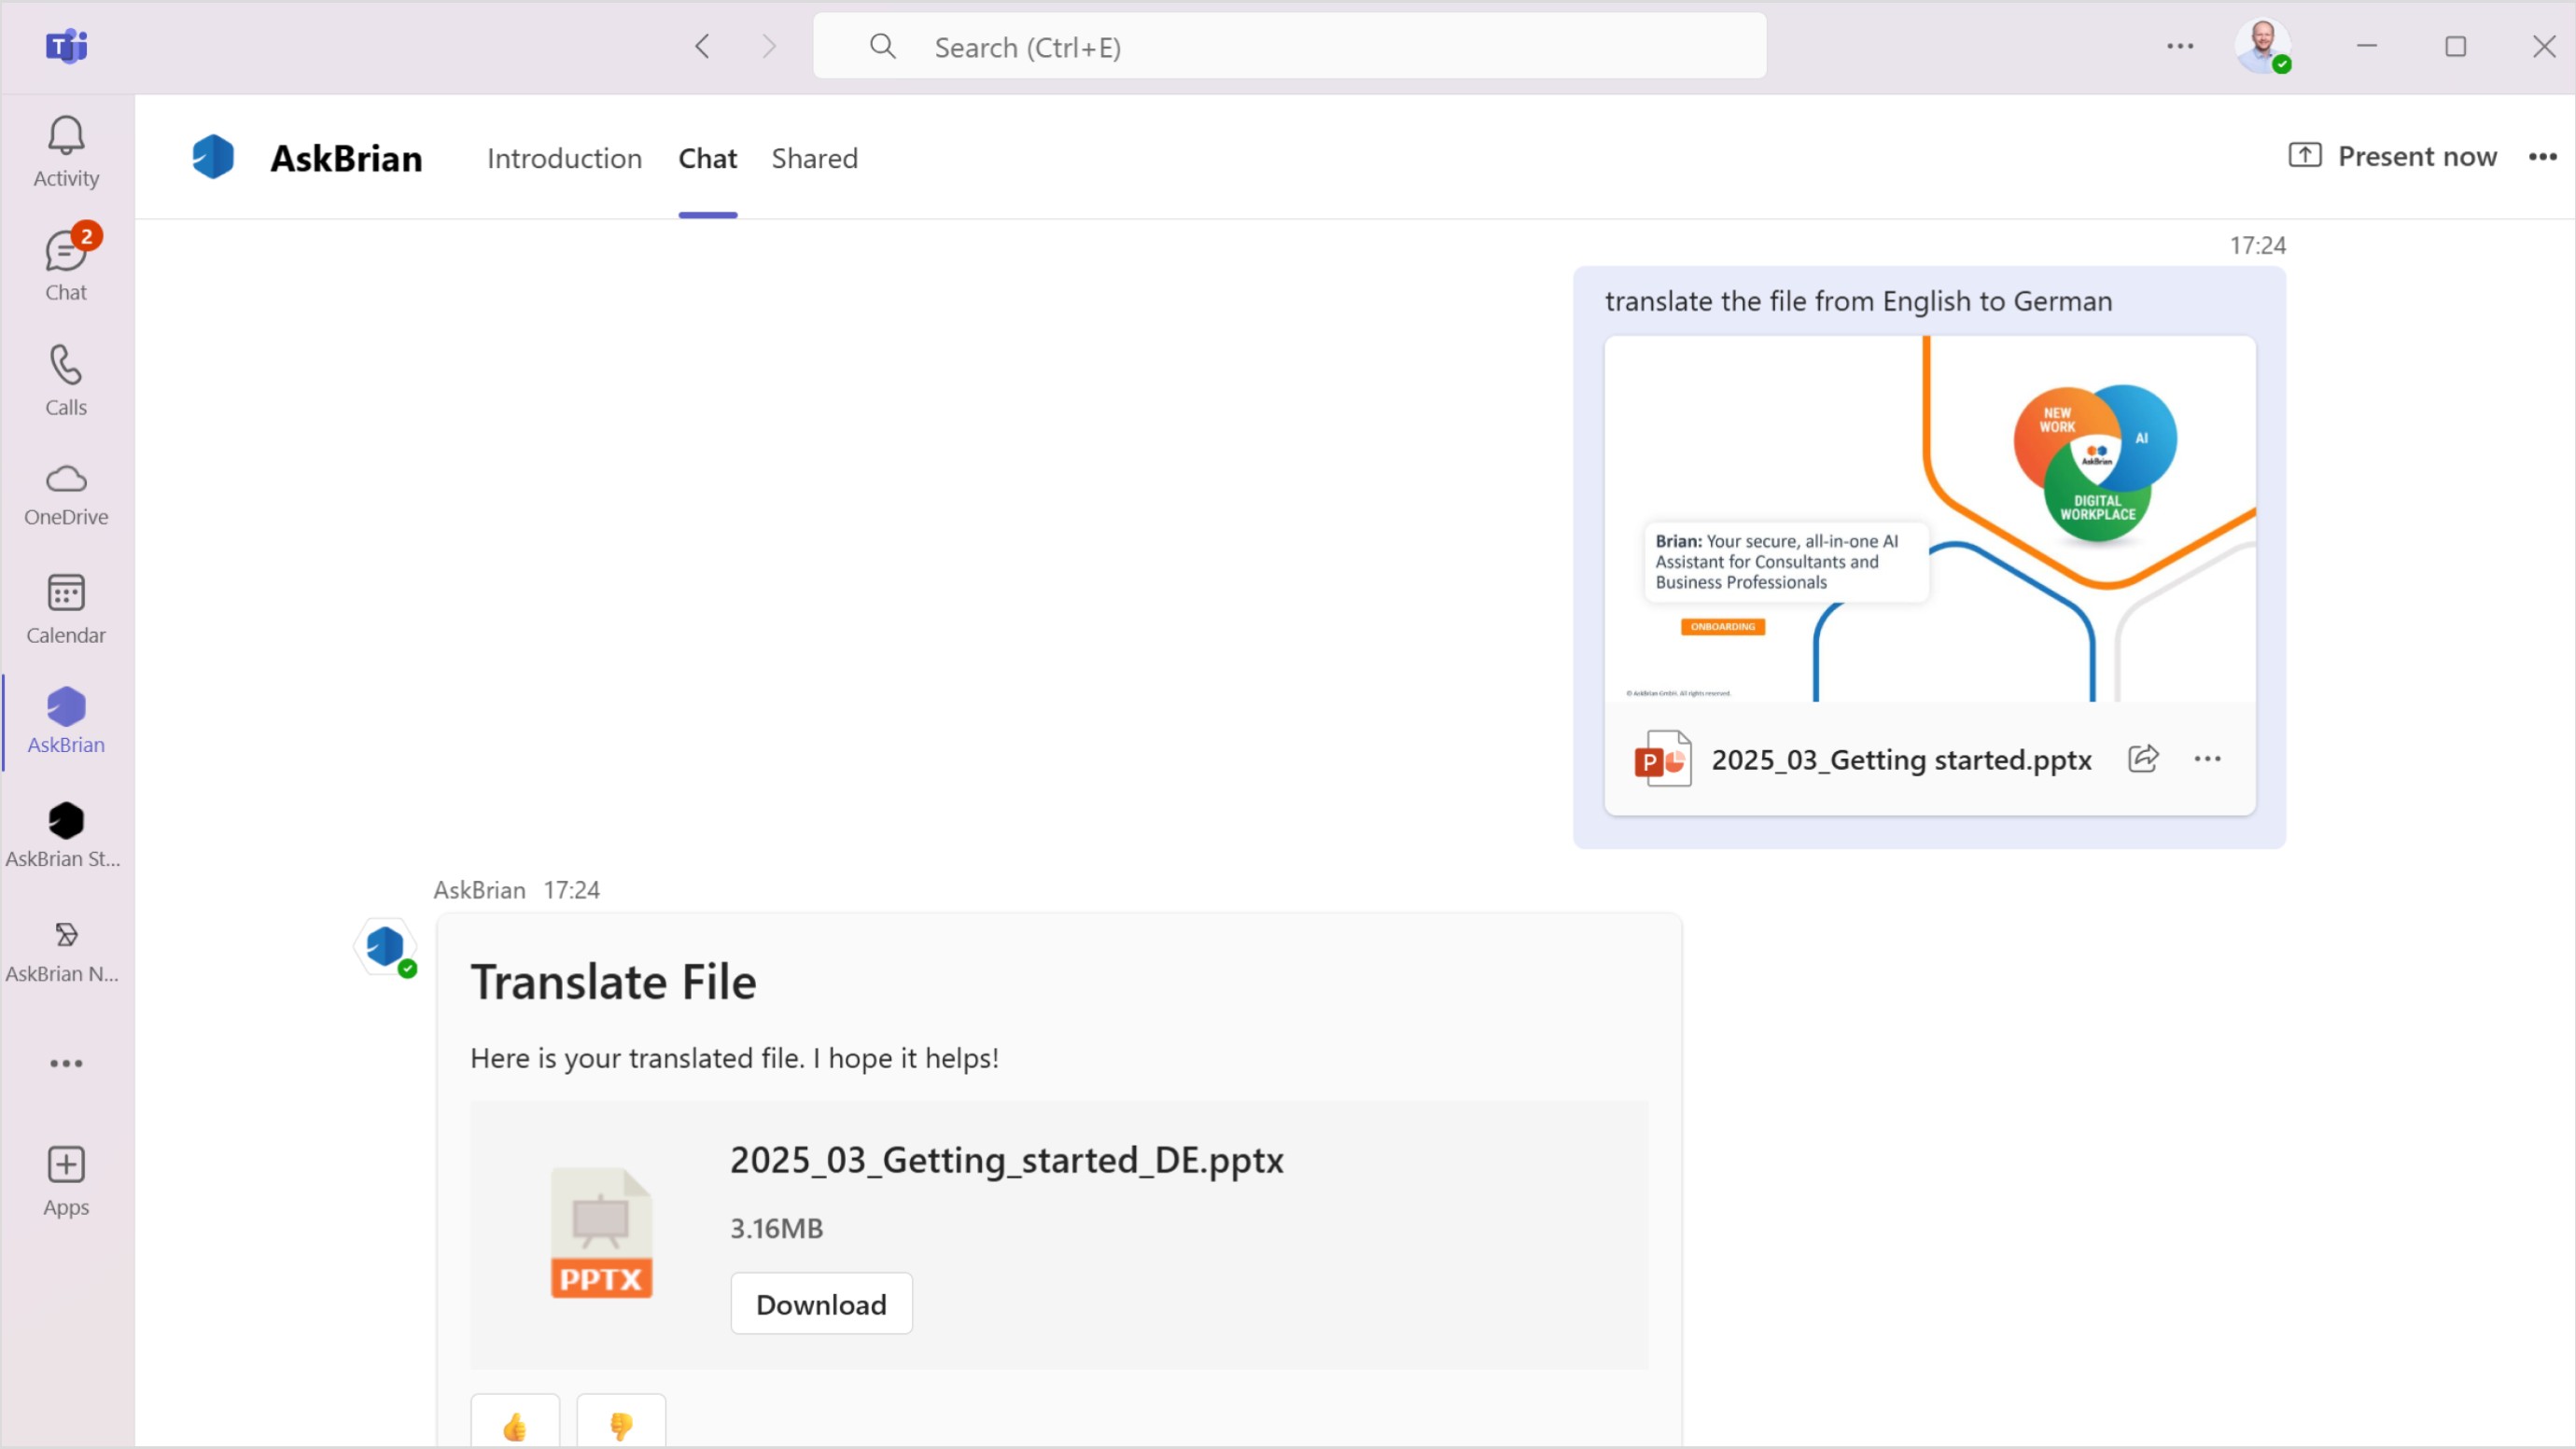Switch to the Introduction tab
2576x1449 pixels.
(564, 158)
